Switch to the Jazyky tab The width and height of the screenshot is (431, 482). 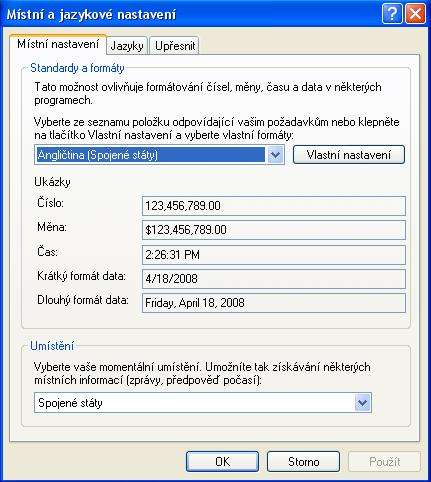pos(127,46)
